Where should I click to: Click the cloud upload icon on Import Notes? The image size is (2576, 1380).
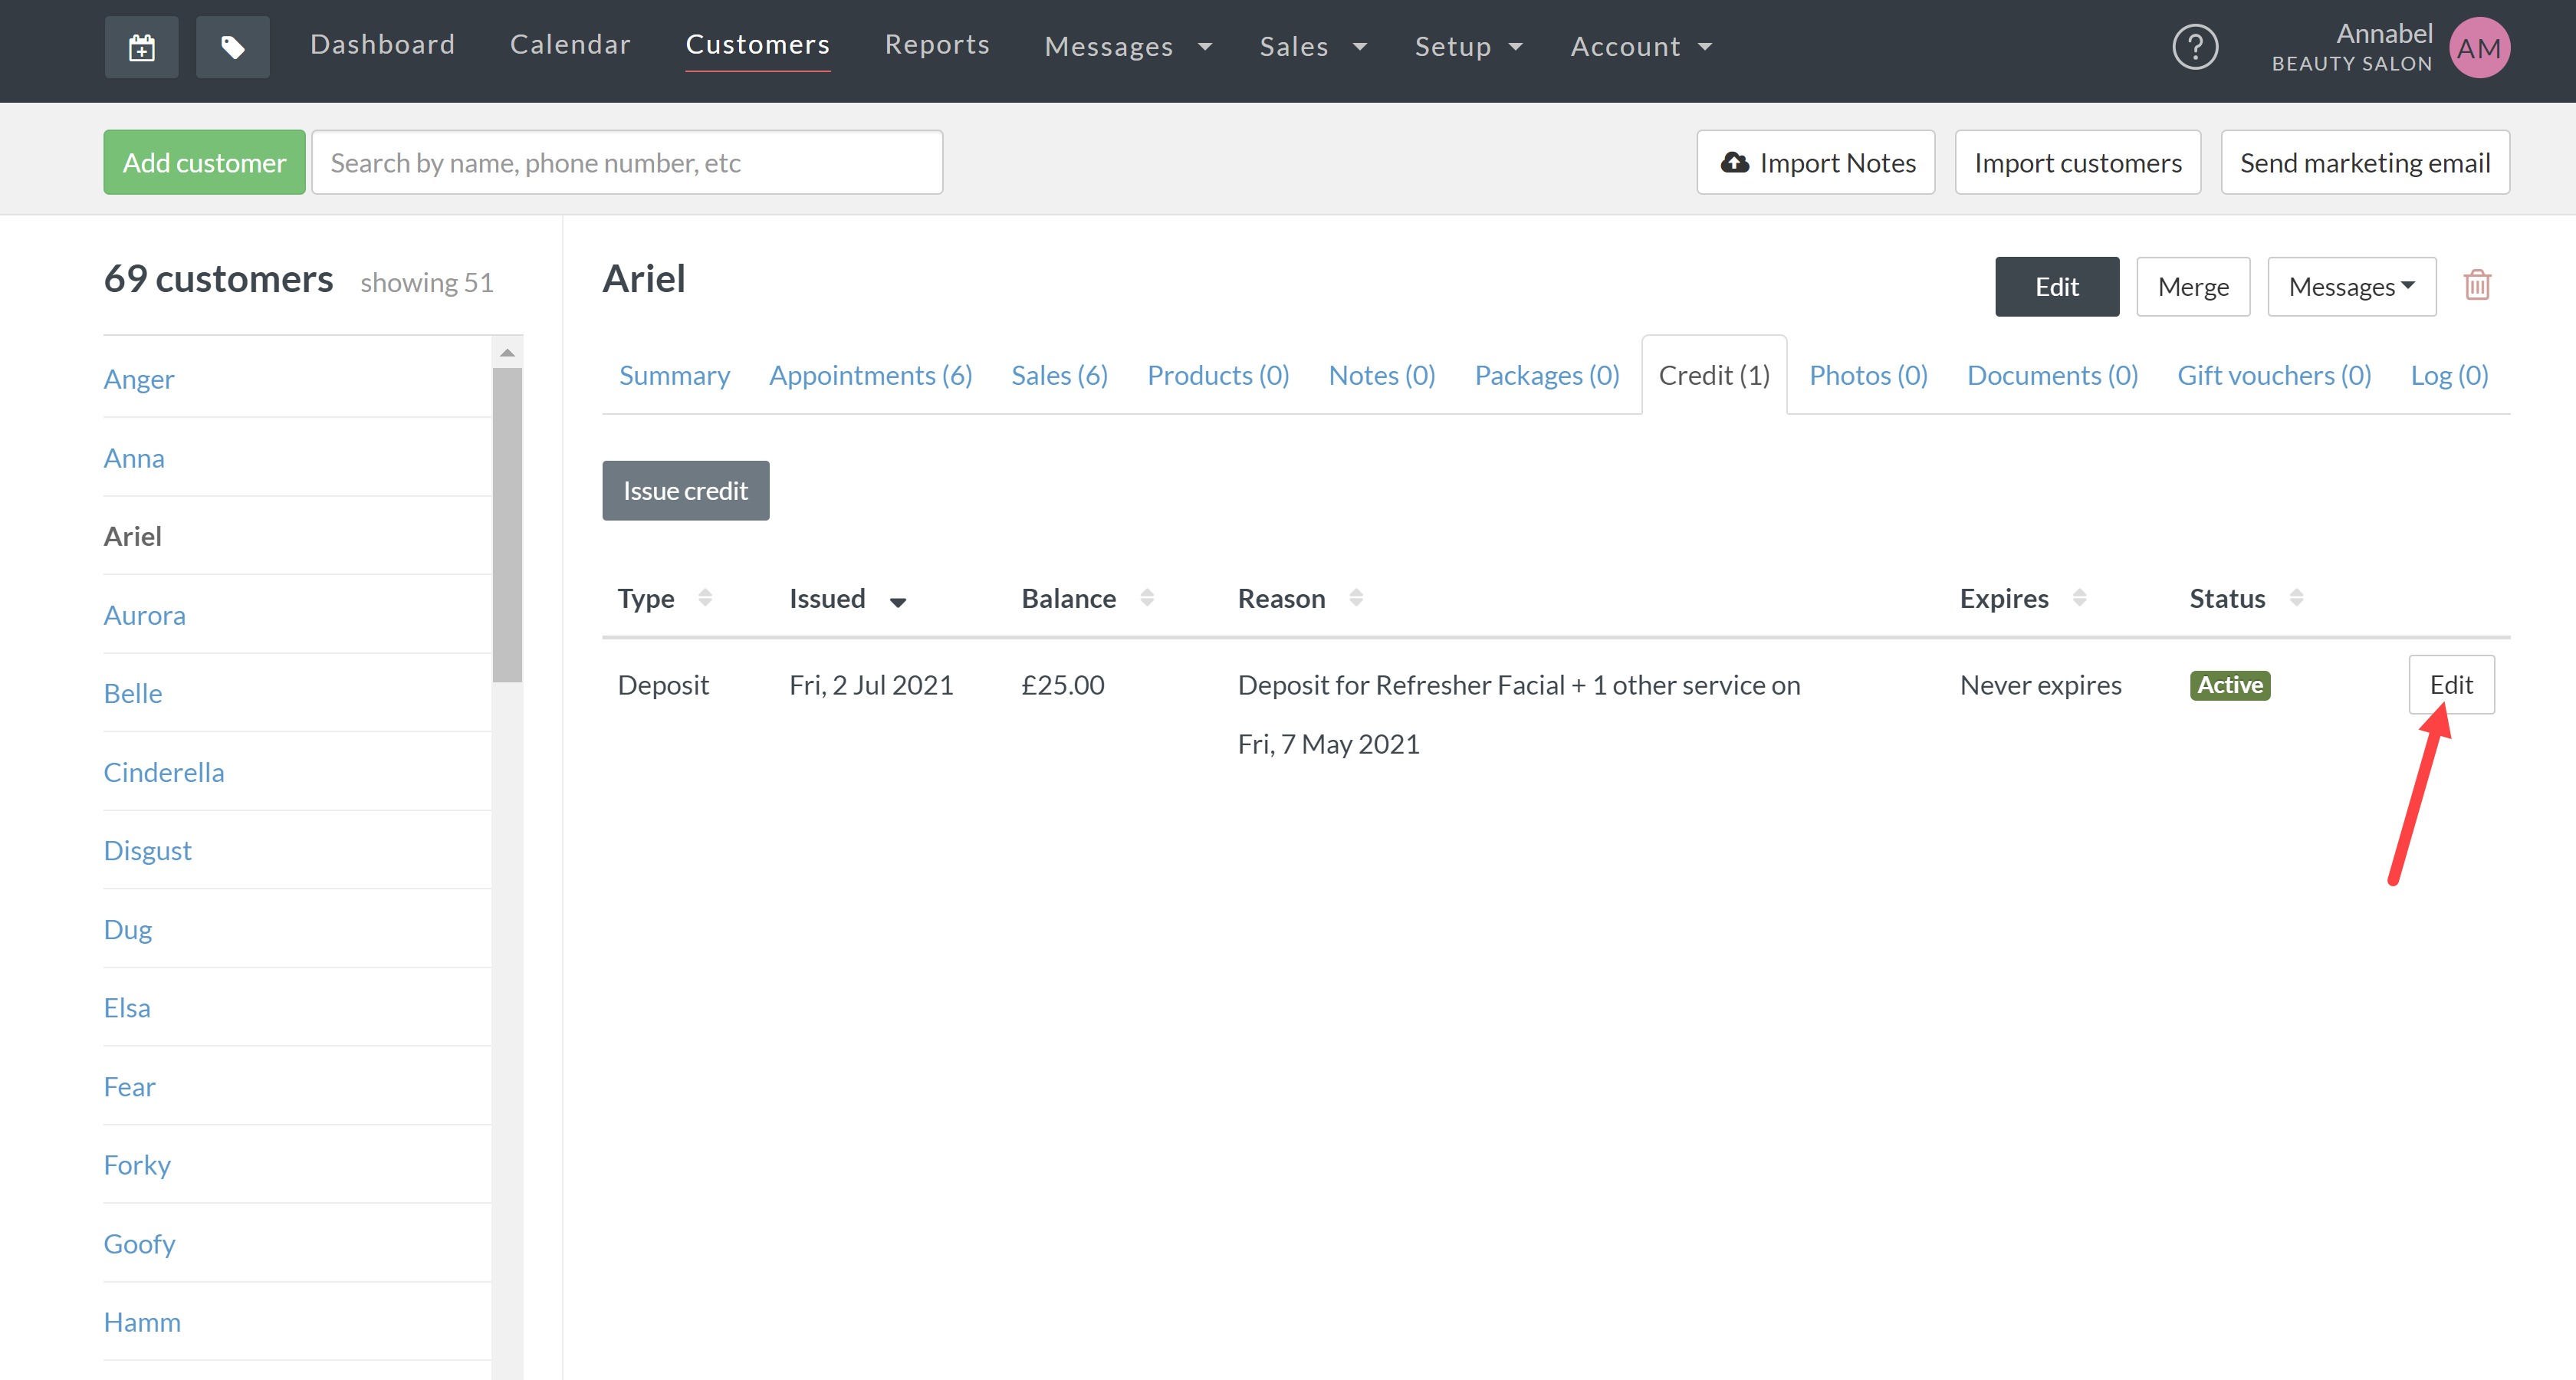coord(1735,161)
